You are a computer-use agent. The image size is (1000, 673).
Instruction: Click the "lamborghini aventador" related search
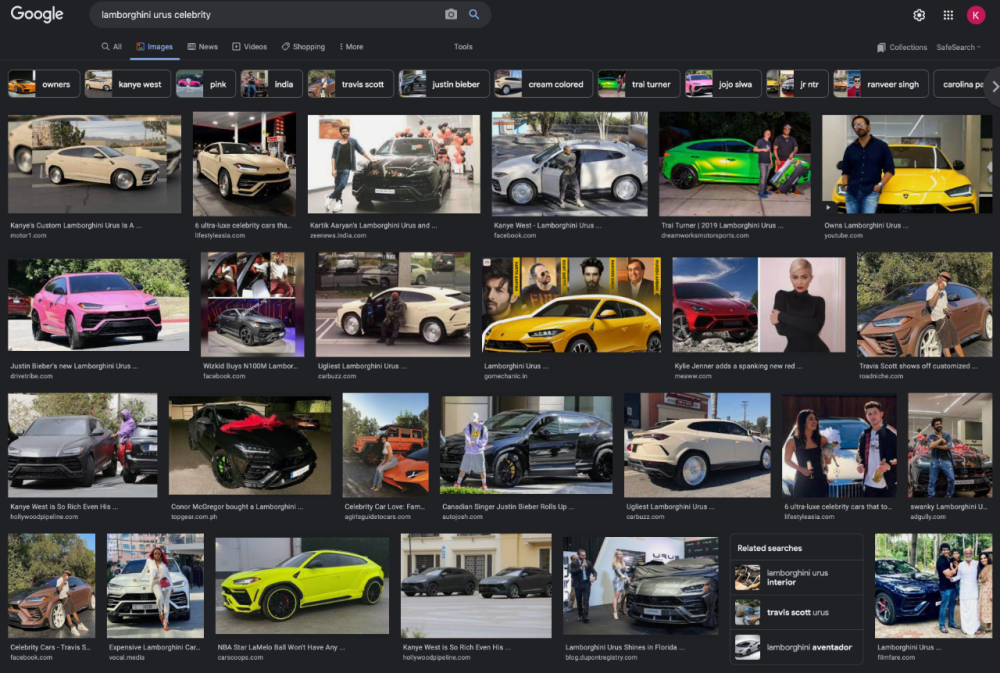797,647
